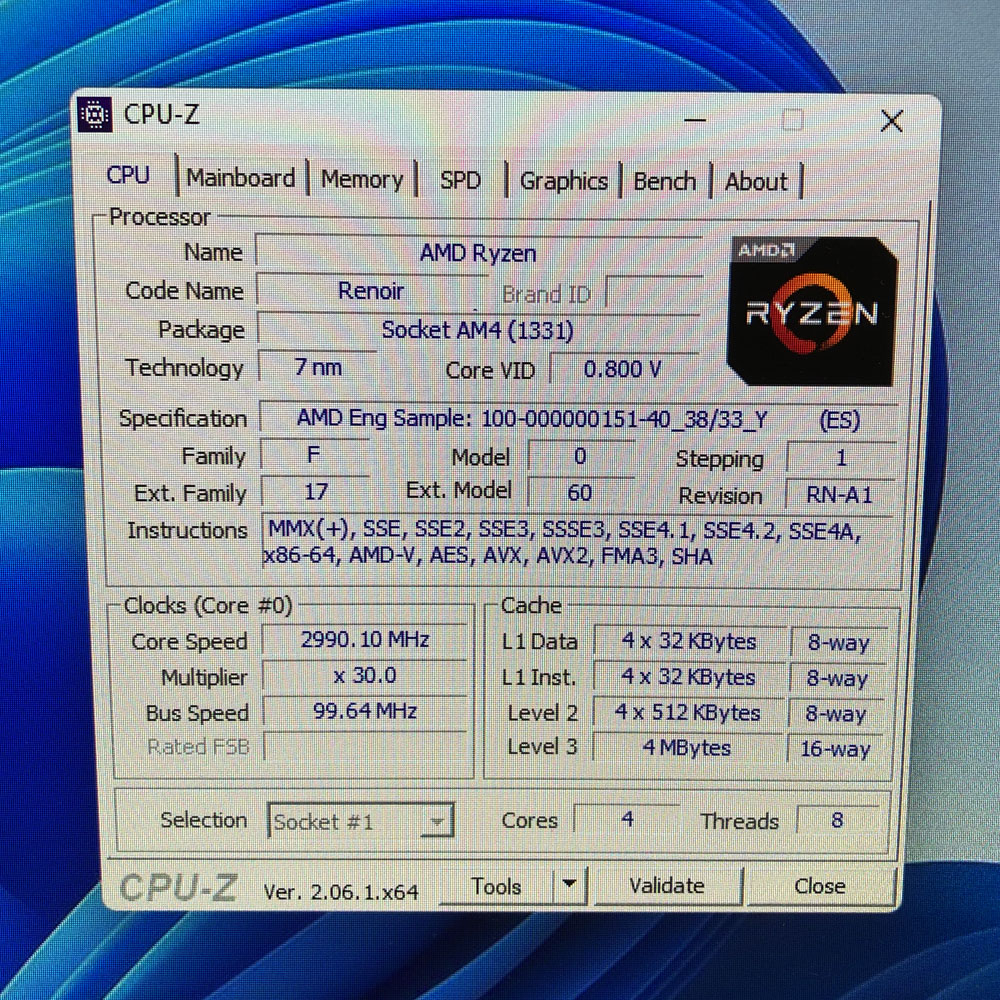Expand the Tools dropdown arrow
The height and width of the screenshot is (1000, 1000).
(x=570, y=885)
